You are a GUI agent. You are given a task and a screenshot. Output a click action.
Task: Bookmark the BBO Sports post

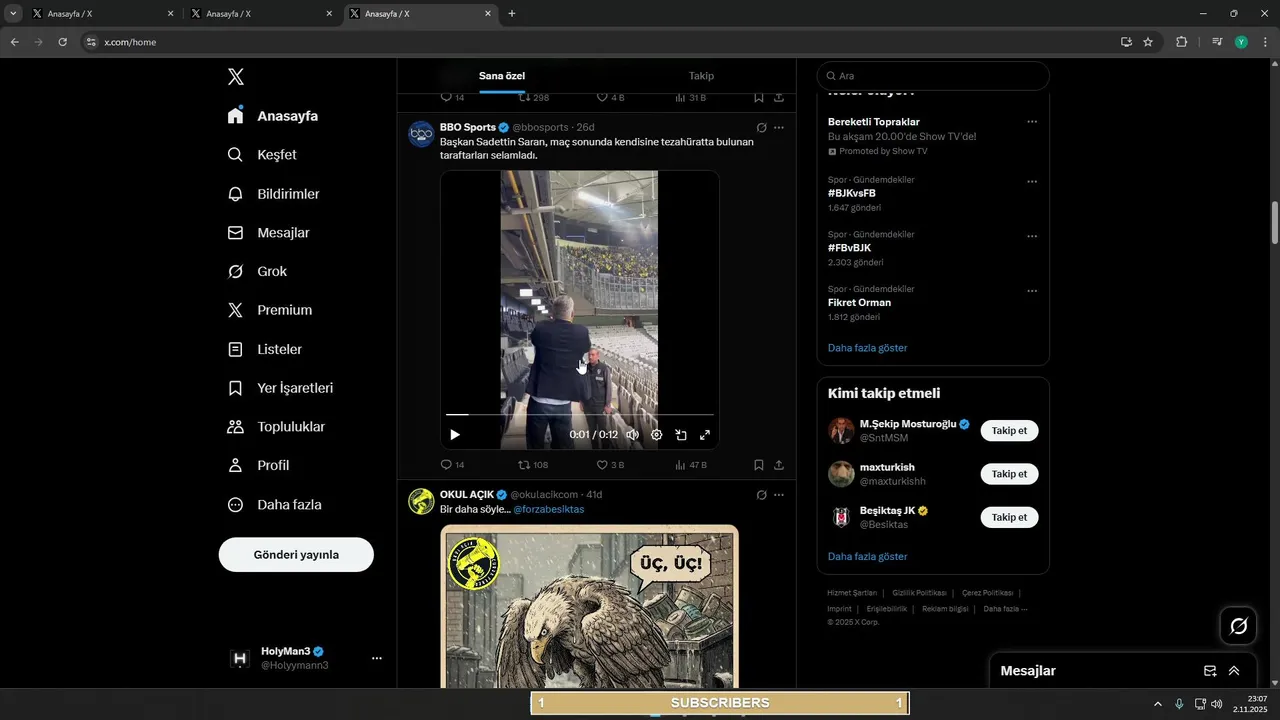pos(759,465)
